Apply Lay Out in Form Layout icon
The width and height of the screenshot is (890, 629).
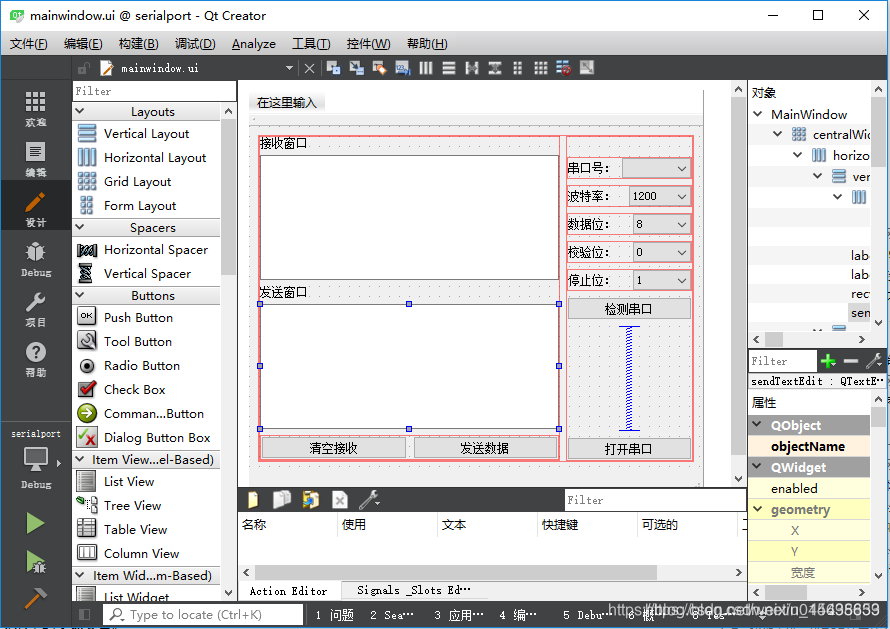(518, 68)
